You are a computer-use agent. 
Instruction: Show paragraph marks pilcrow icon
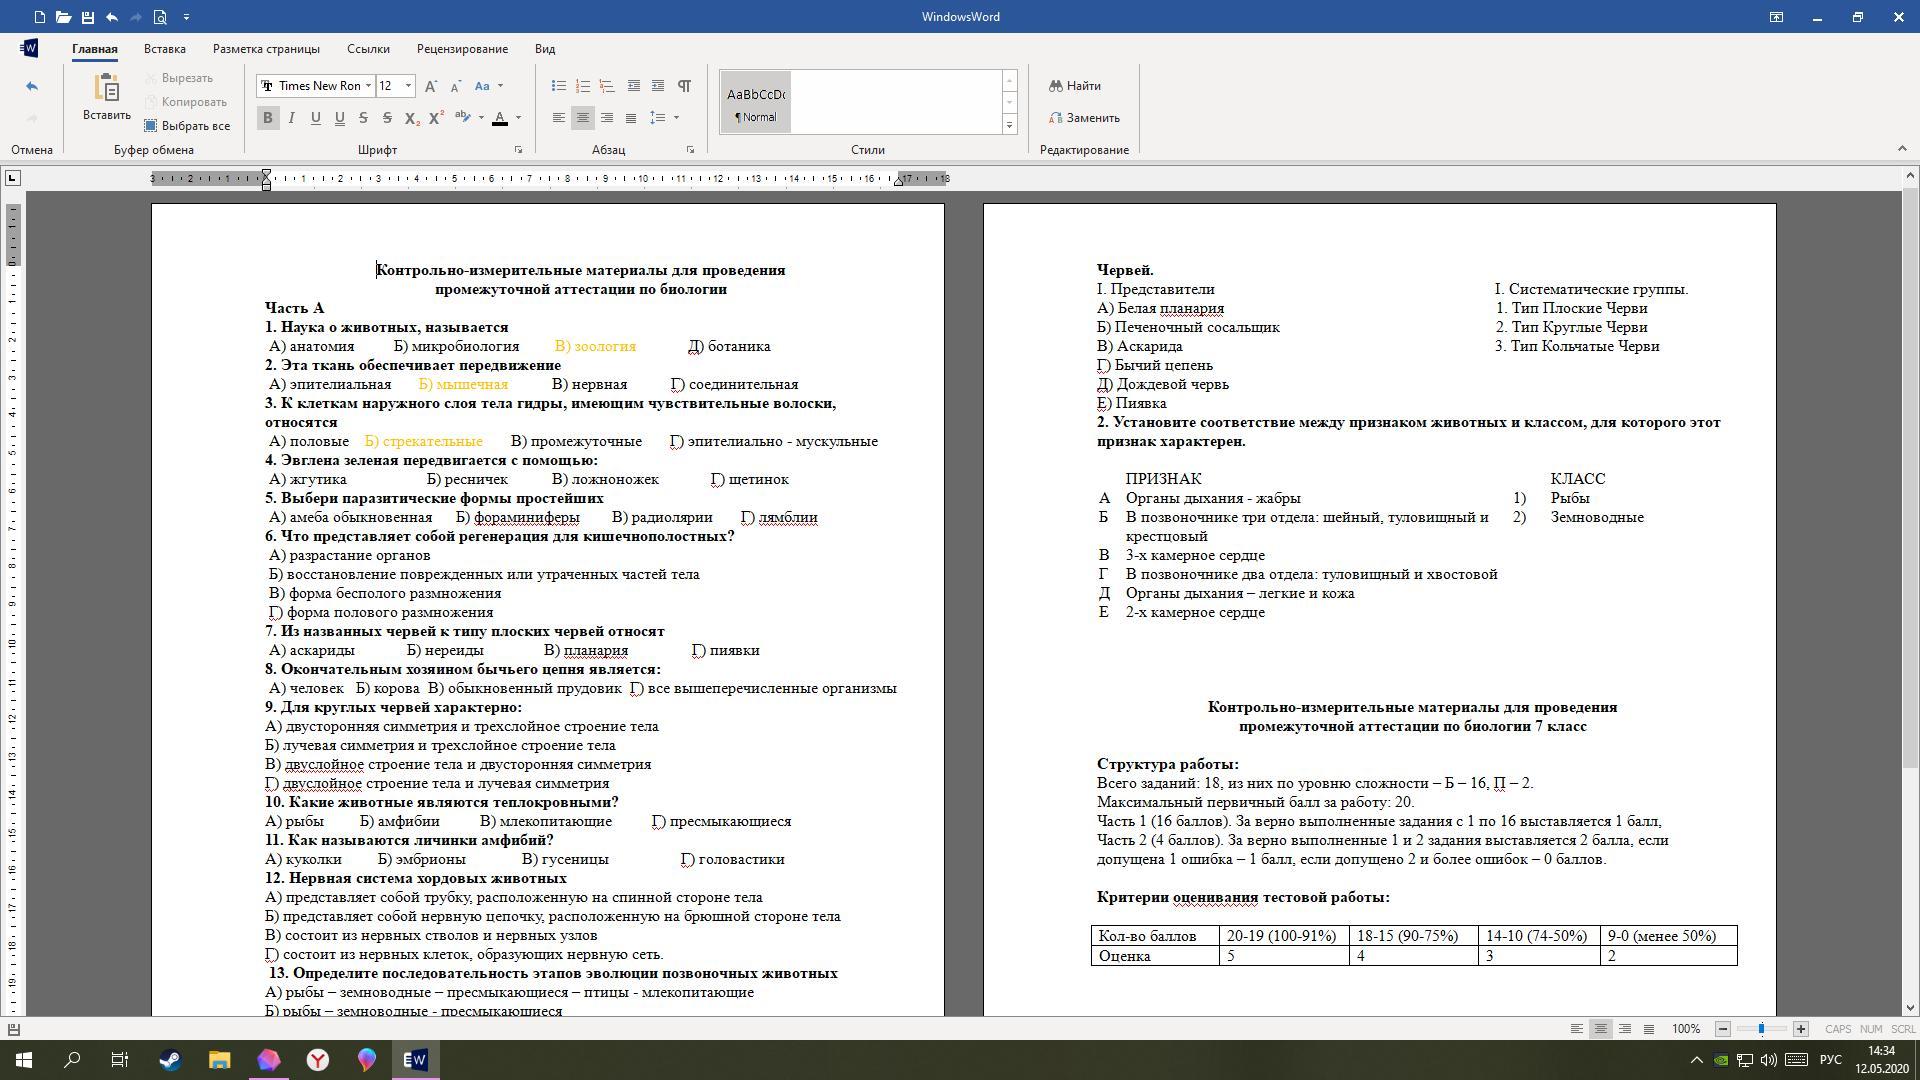coord(684,86)
